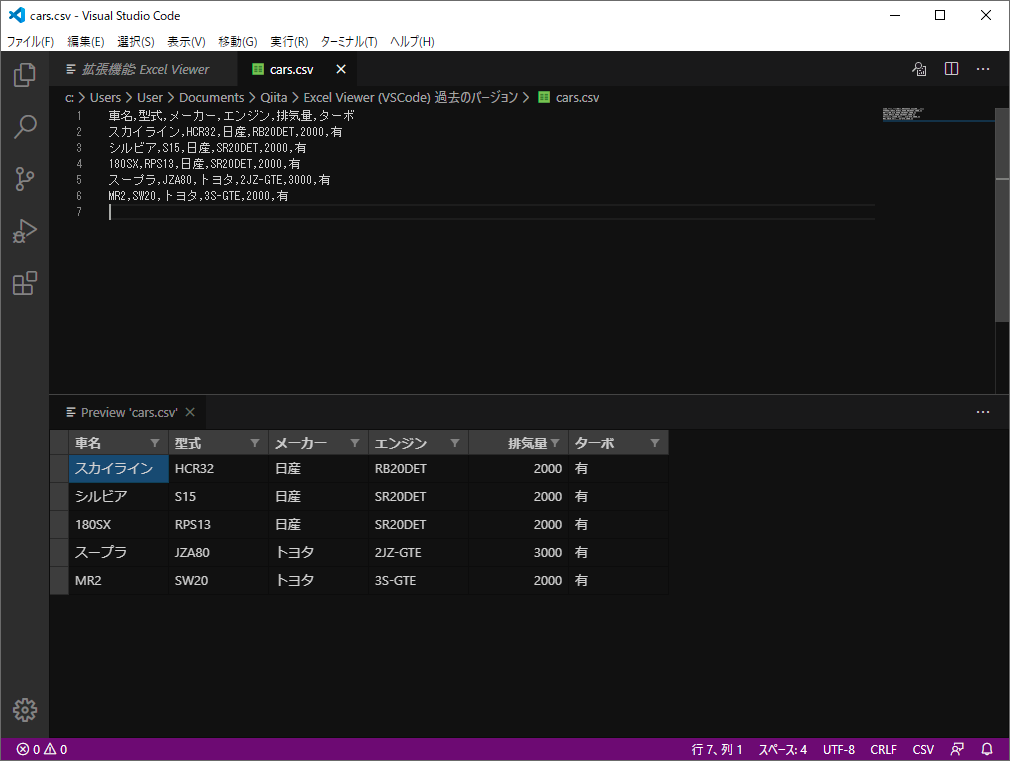The height and width of the screenshot is (761, 1010).
Task: Click the Visual Studio Code logo icon
Action: [x=16, y=15]
